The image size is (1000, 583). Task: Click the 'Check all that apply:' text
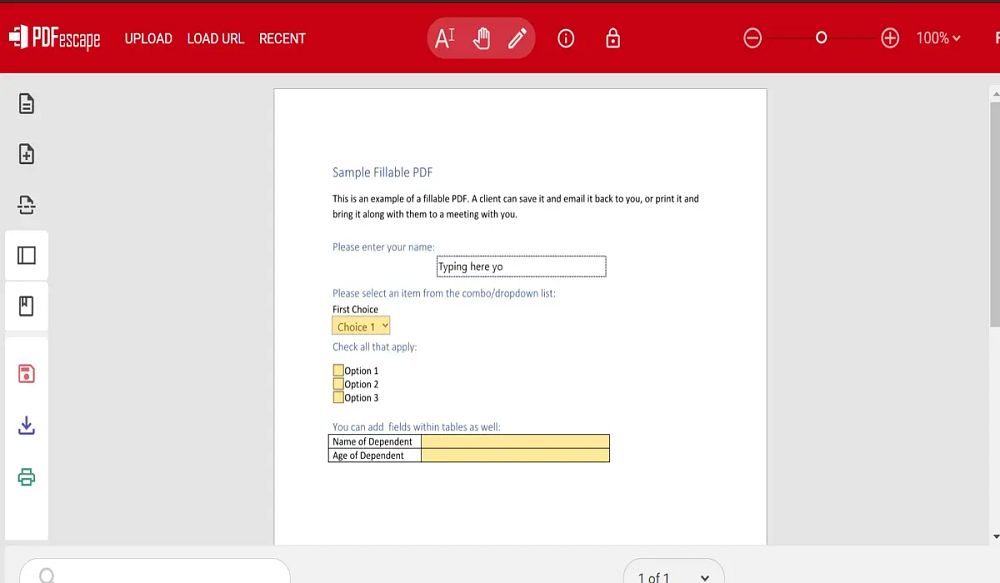pos(374,347)
